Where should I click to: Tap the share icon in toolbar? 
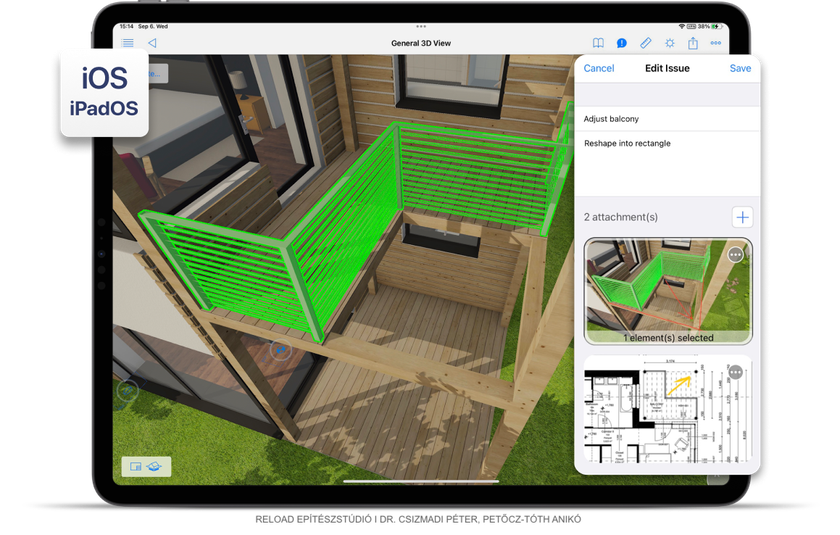[x=693, y=43]
